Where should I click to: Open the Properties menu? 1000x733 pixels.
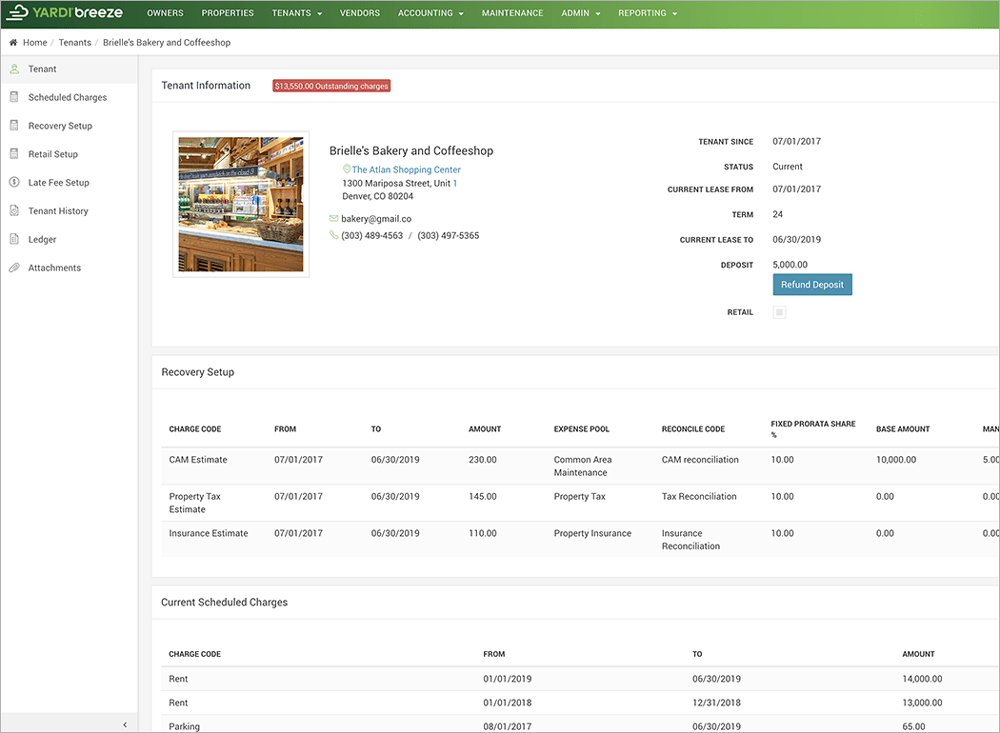tap(228, 13)
